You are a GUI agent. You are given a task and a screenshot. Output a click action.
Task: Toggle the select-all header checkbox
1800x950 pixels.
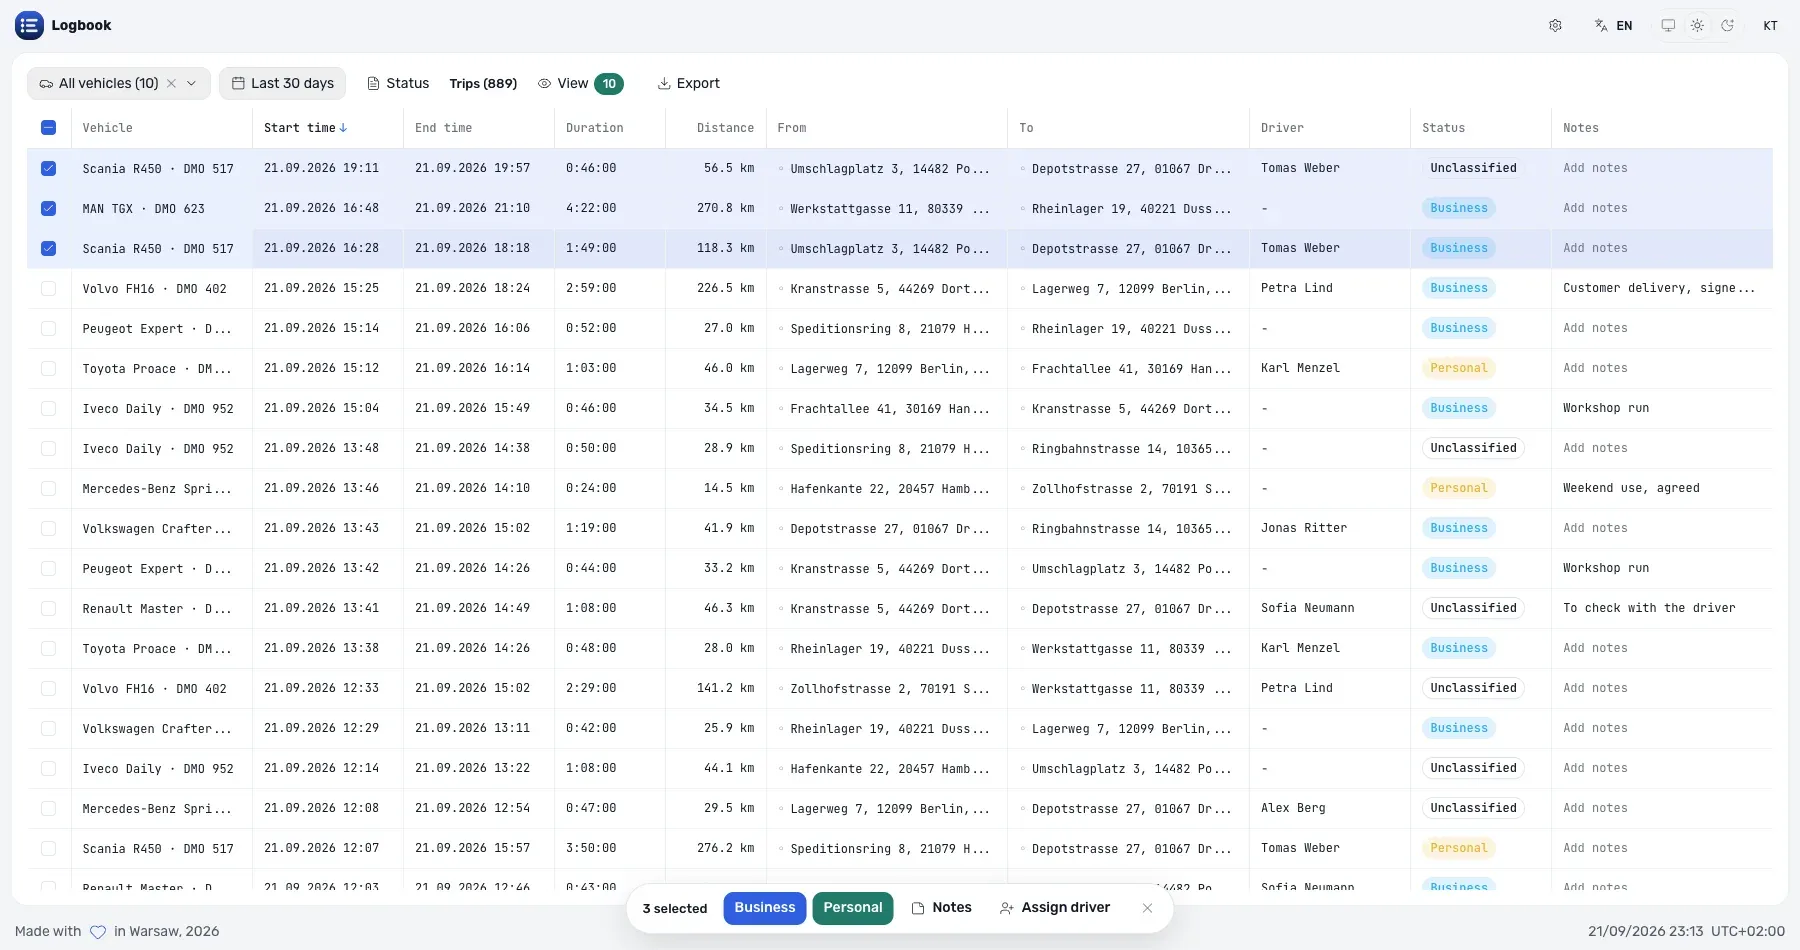[x=49, y=128]
